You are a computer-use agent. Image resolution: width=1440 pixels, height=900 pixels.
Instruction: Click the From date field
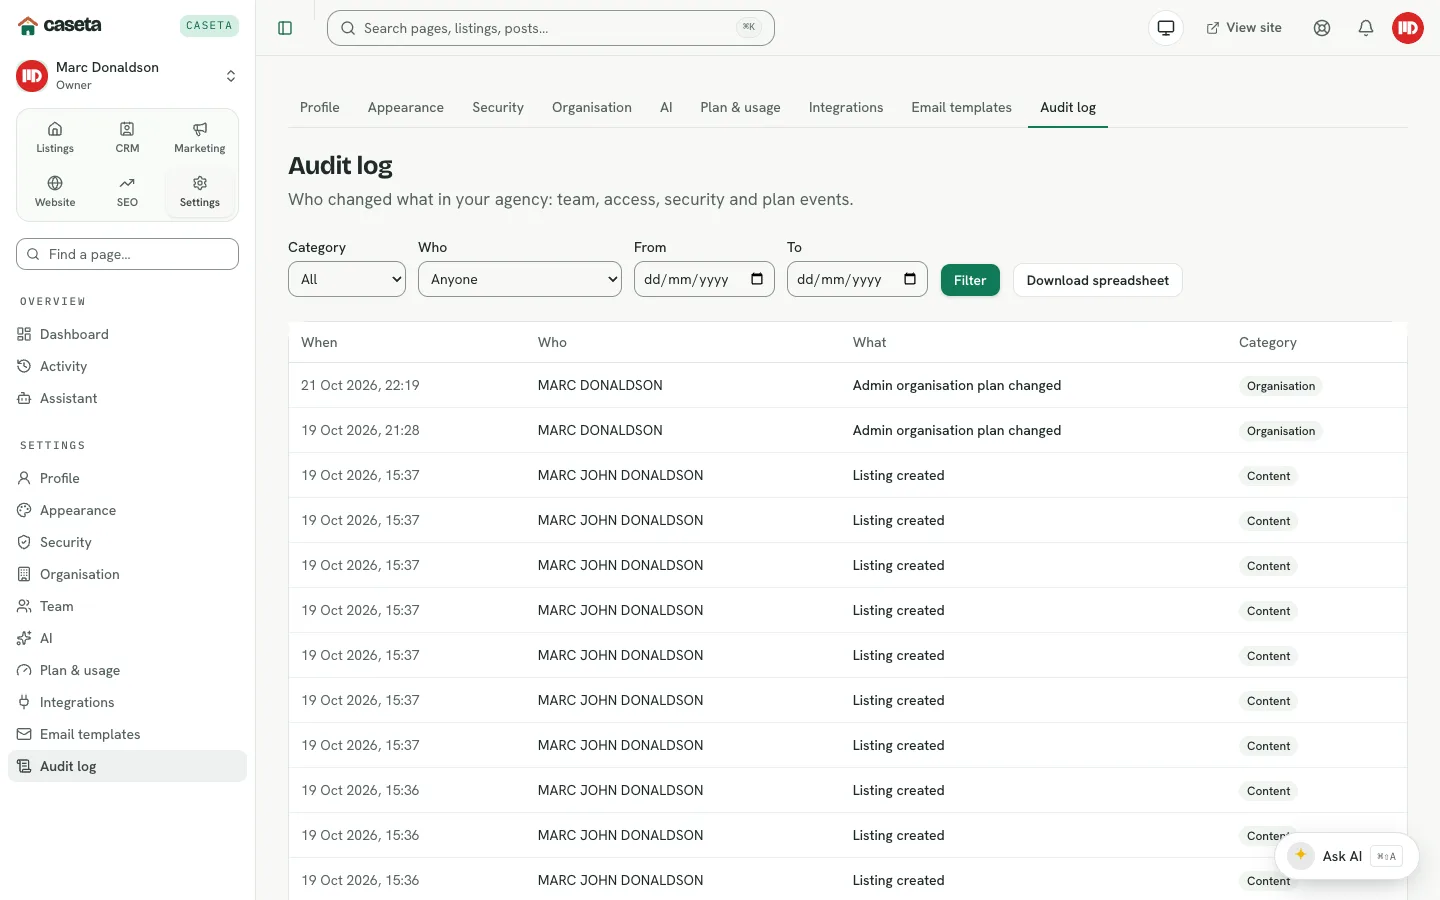704,279
